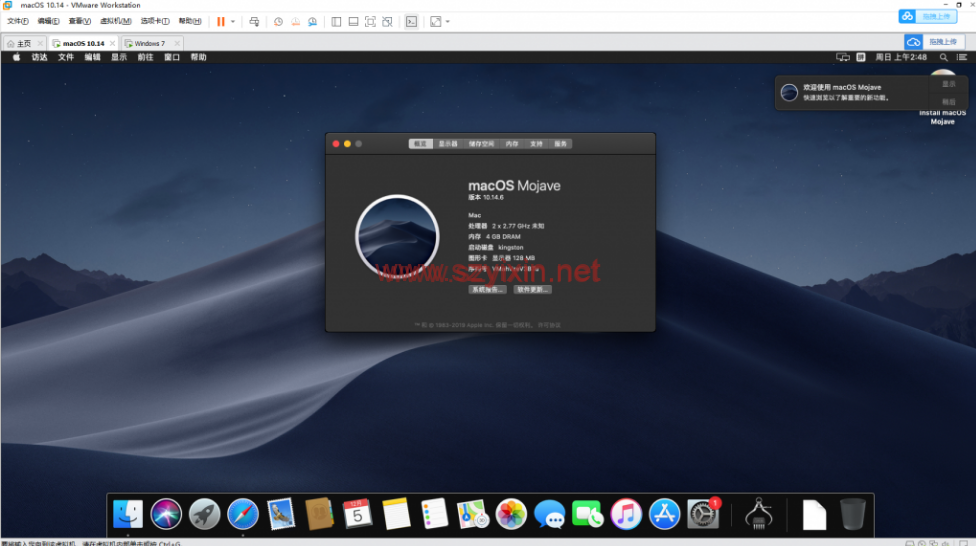The height and width of the screenshot is (546, 976).
Task: Open the 编辑(E) menu in VMware
Action: click(x=49, y=21)
